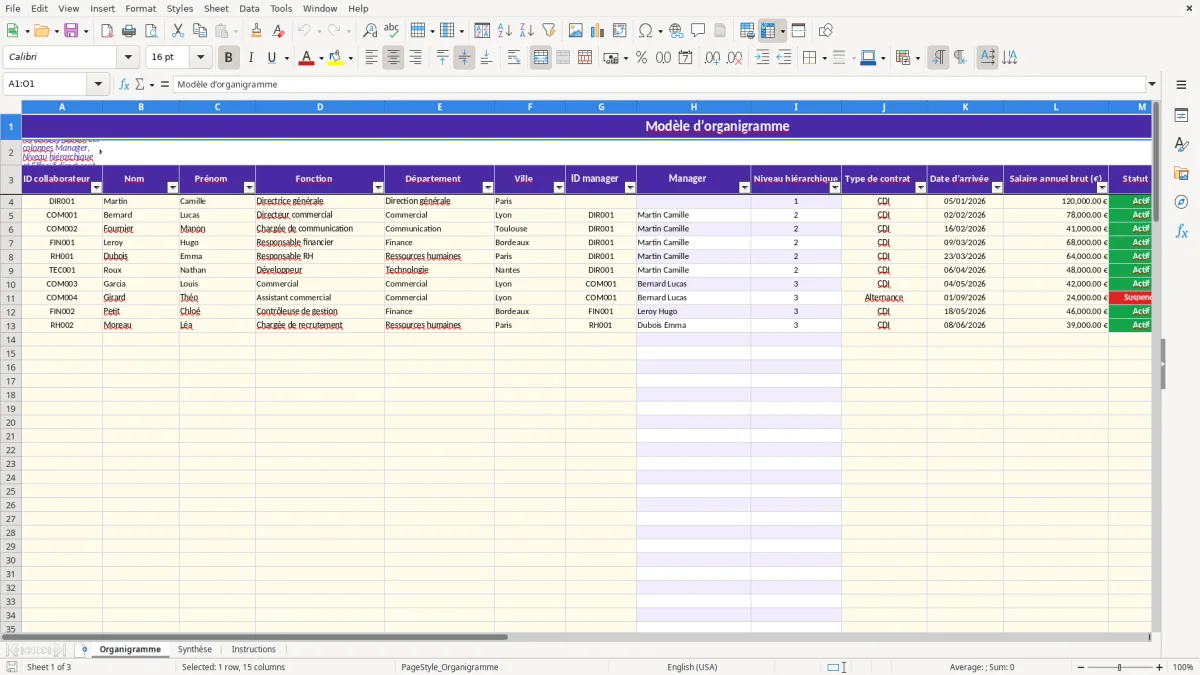Open Find & Replace icon
Screen dimensions: 1200x675
[x=370, y=31]
